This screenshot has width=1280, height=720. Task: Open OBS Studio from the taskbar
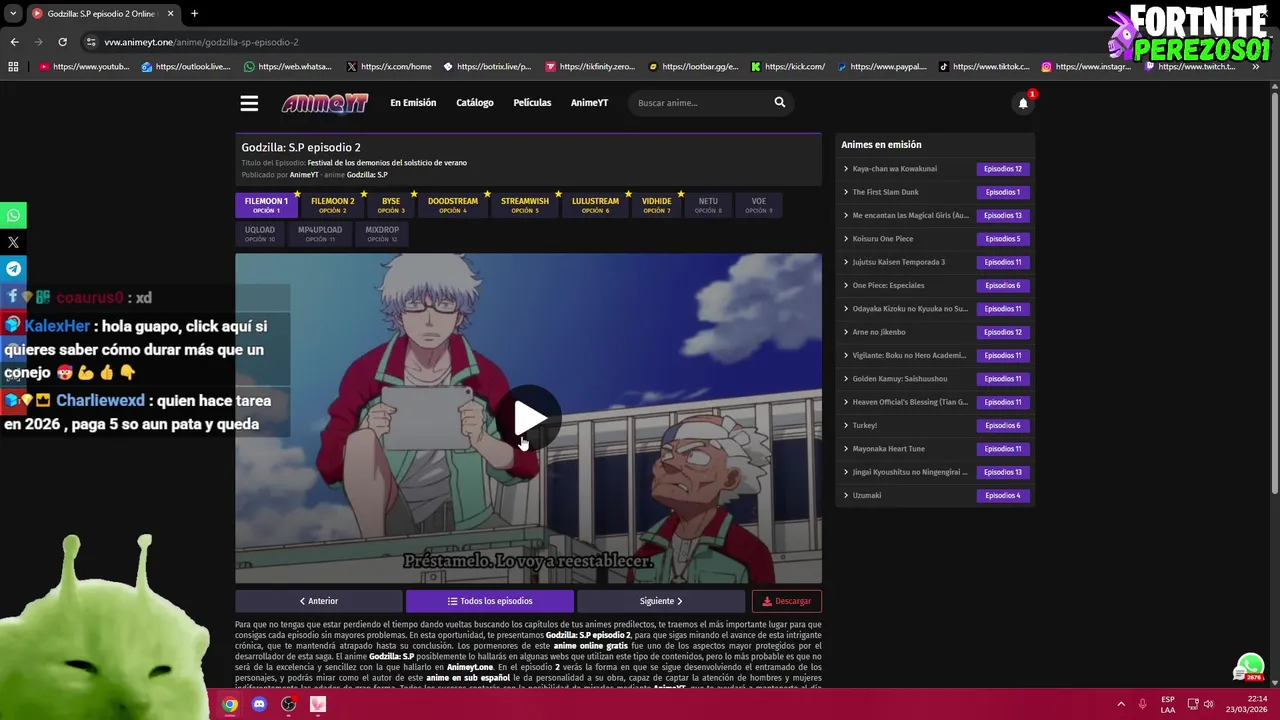tap(289, 704)
